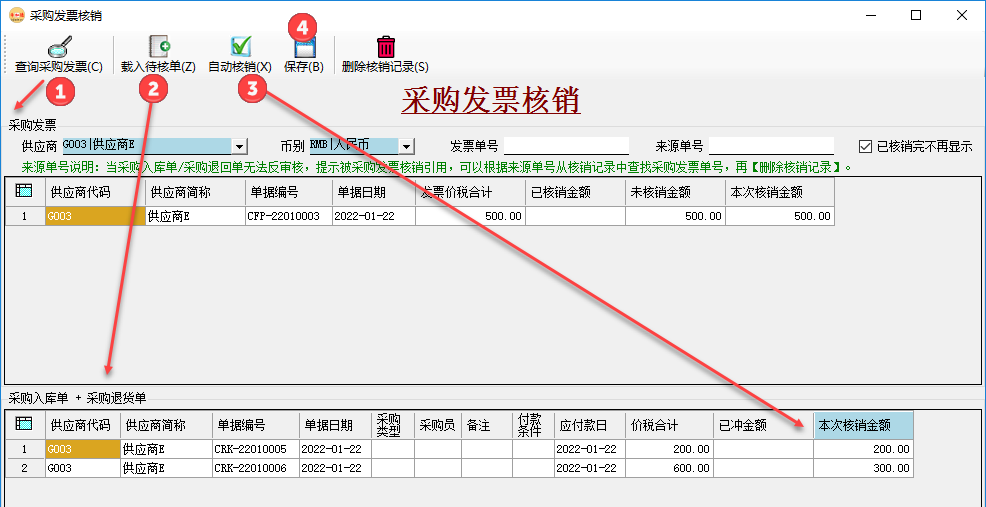Click the 自动核销 checkmark icon
The height and width of the screenshot is (507, 986).
(x=240, y=47)
